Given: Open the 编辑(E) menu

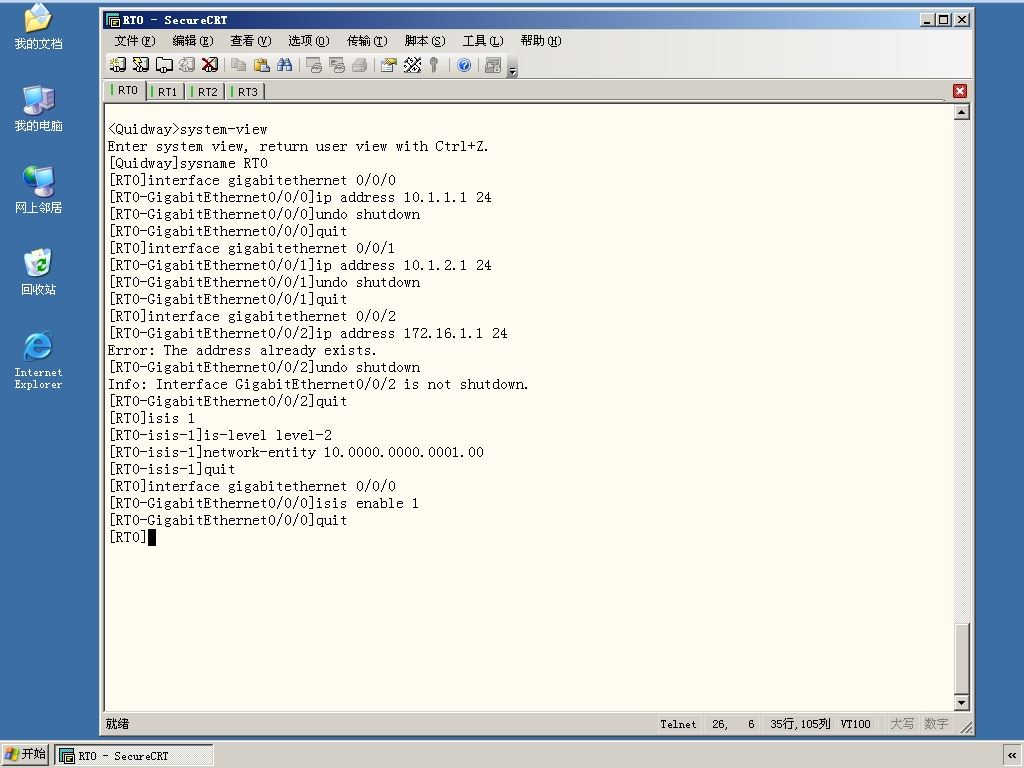Looking at the screenshot, I should pyautogui.click(x=193, y=40).
